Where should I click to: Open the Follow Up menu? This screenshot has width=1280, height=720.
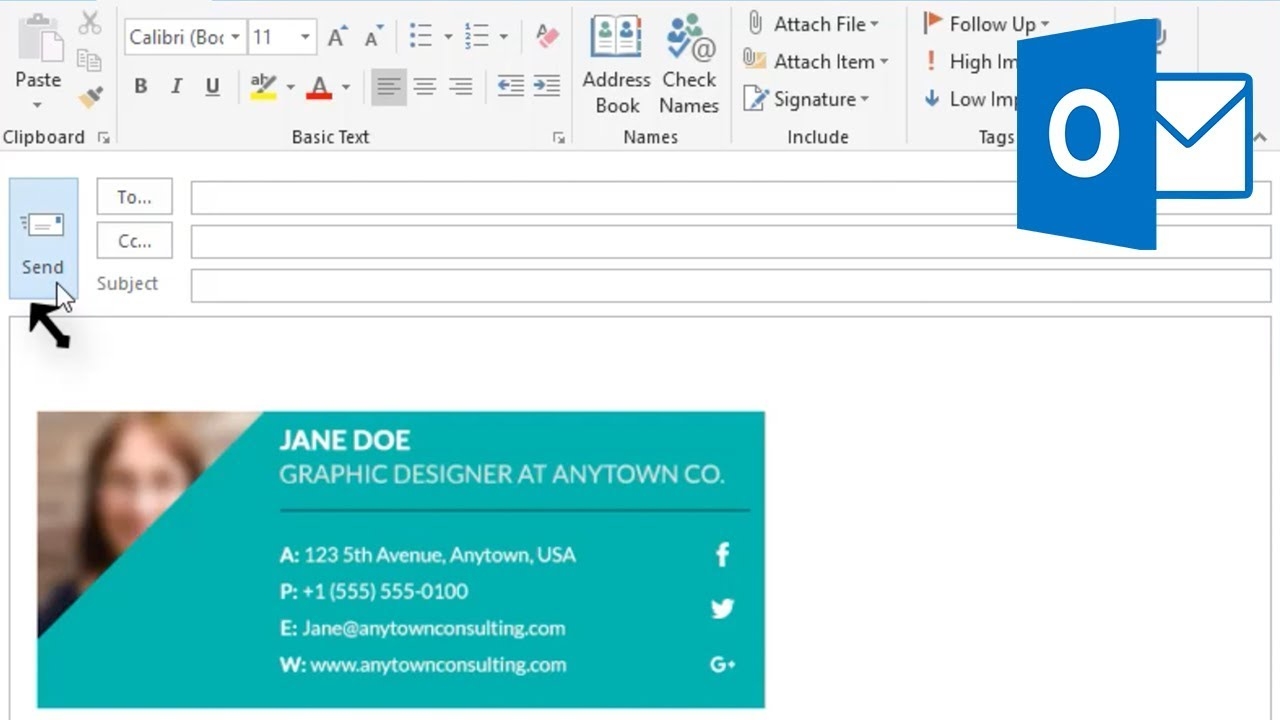pos(990,23)
